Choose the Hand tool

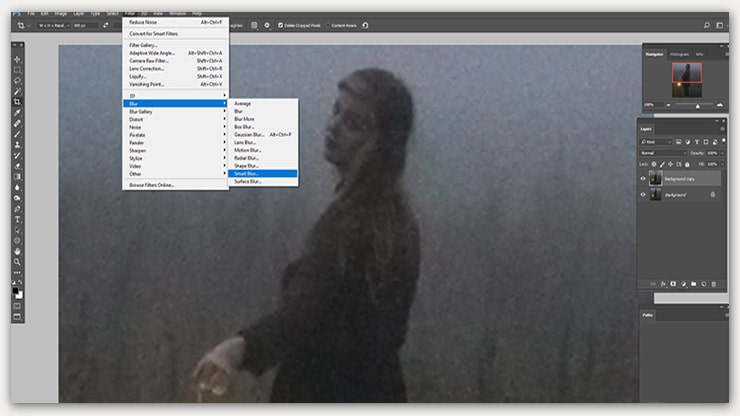click(17, 251)
